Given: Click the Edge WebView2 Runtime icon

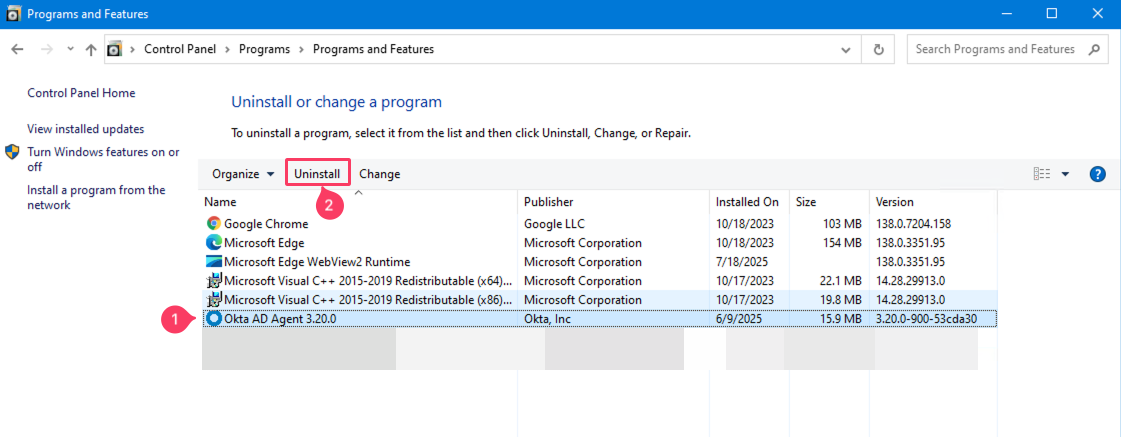Looking at the screenshot, I should 214,262.
